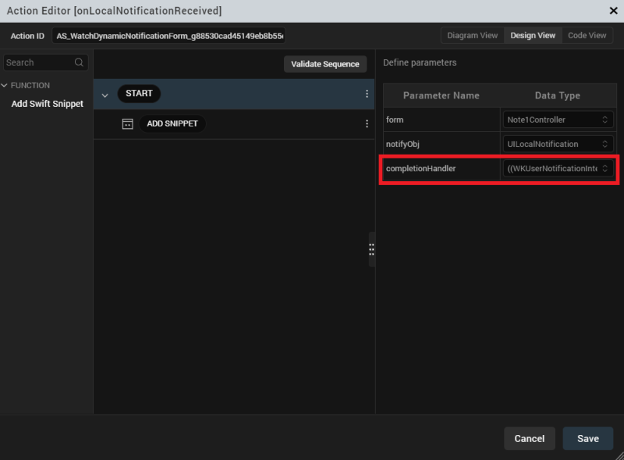Click the form parameter name cell
Screen dimensions: 624x460
click(x=442, y=120)
